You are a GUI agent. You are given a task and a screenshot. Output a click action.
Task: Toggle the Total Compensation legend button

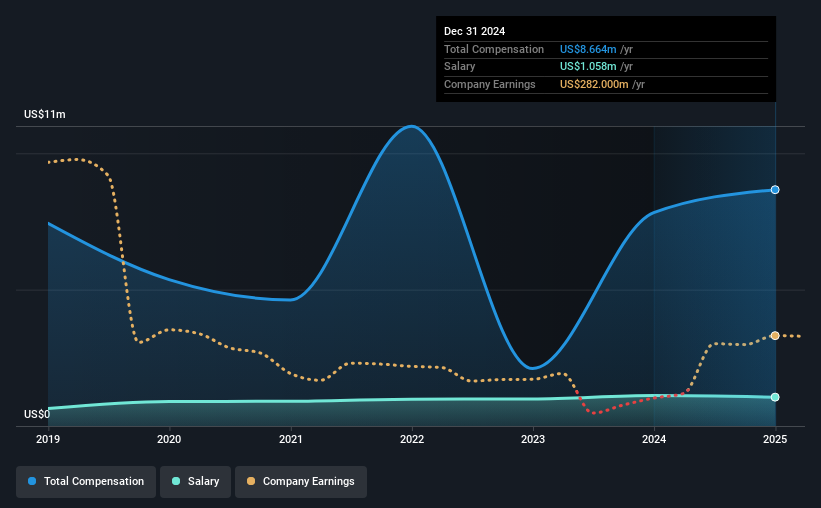coord(86,481)
